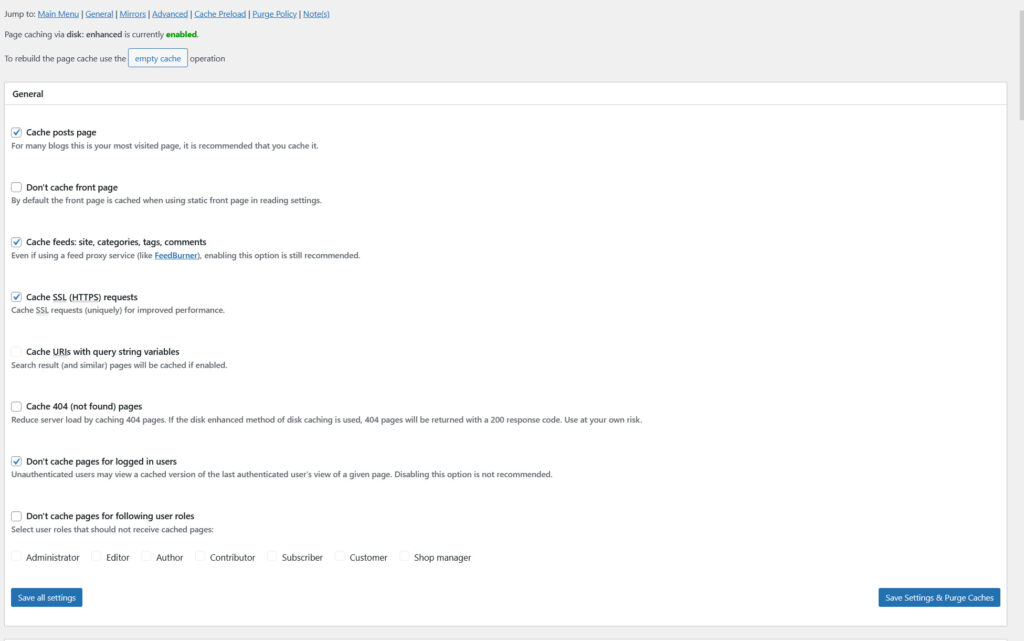1024x641 pixels.
Task: Click the 'To rebuild the page cache' text
Action: coord(65,59)
